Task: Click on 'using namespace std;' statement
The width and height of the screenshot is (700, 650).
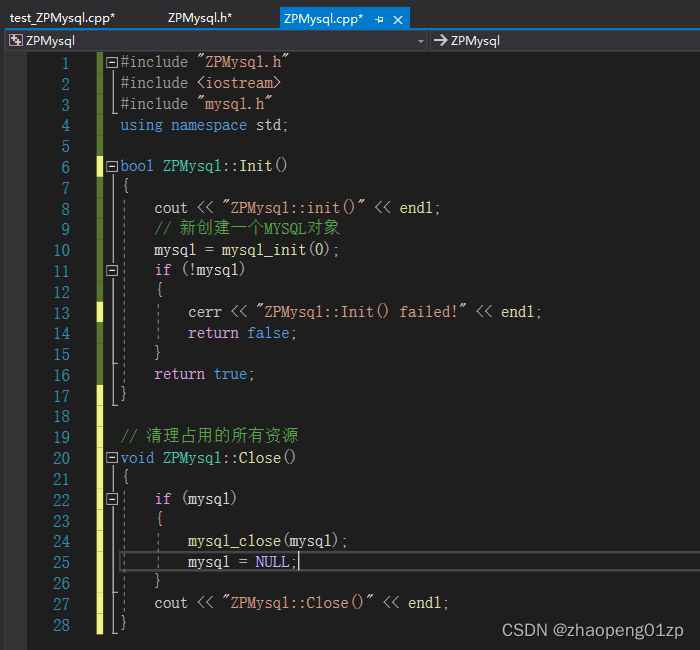Action: 204,125
